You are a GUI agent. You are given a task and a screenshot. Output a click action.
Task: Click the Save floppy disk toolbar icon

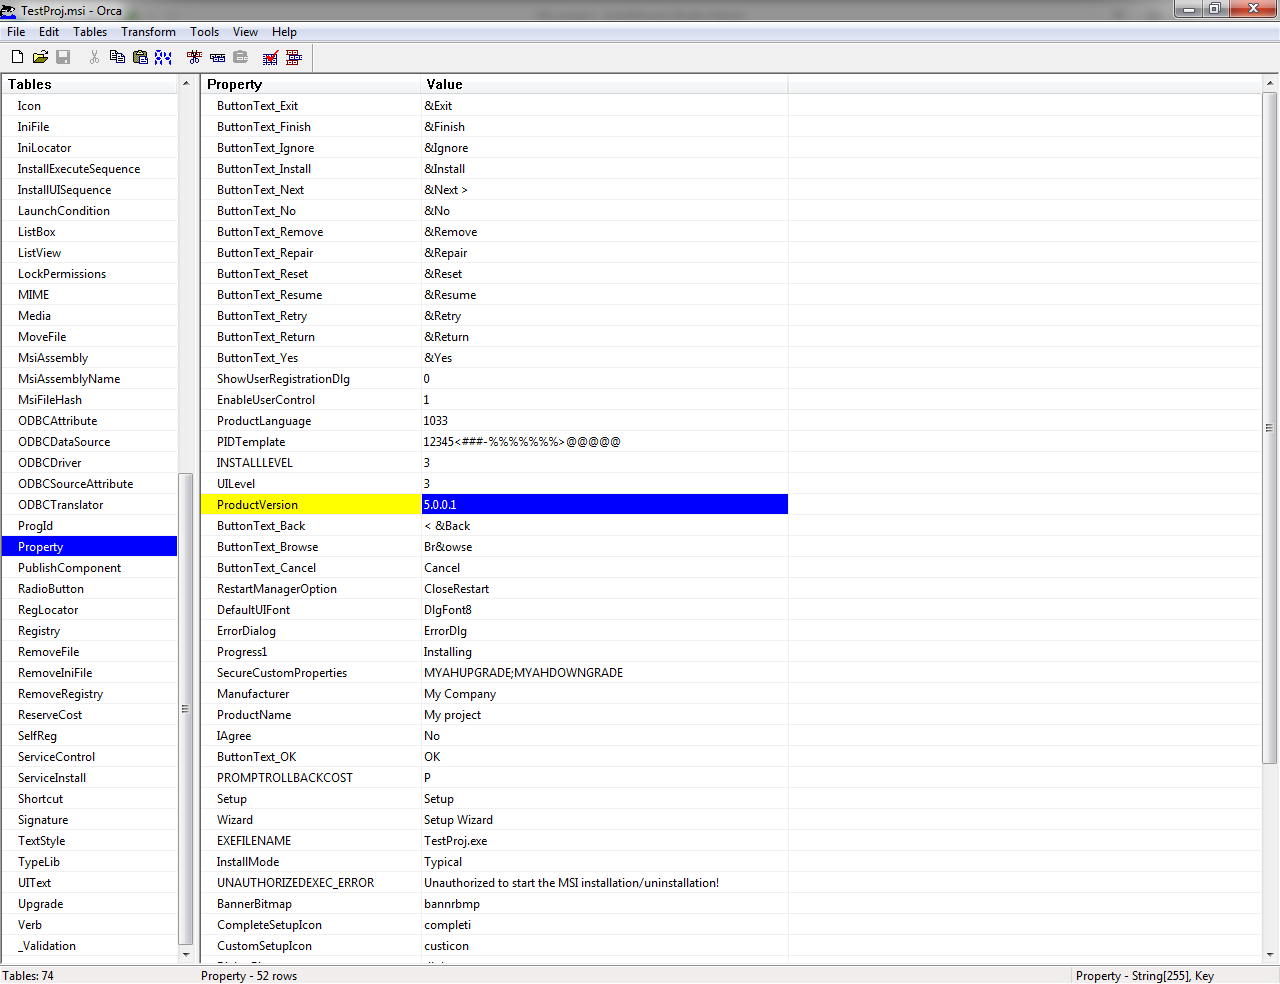tap(63, 57)
